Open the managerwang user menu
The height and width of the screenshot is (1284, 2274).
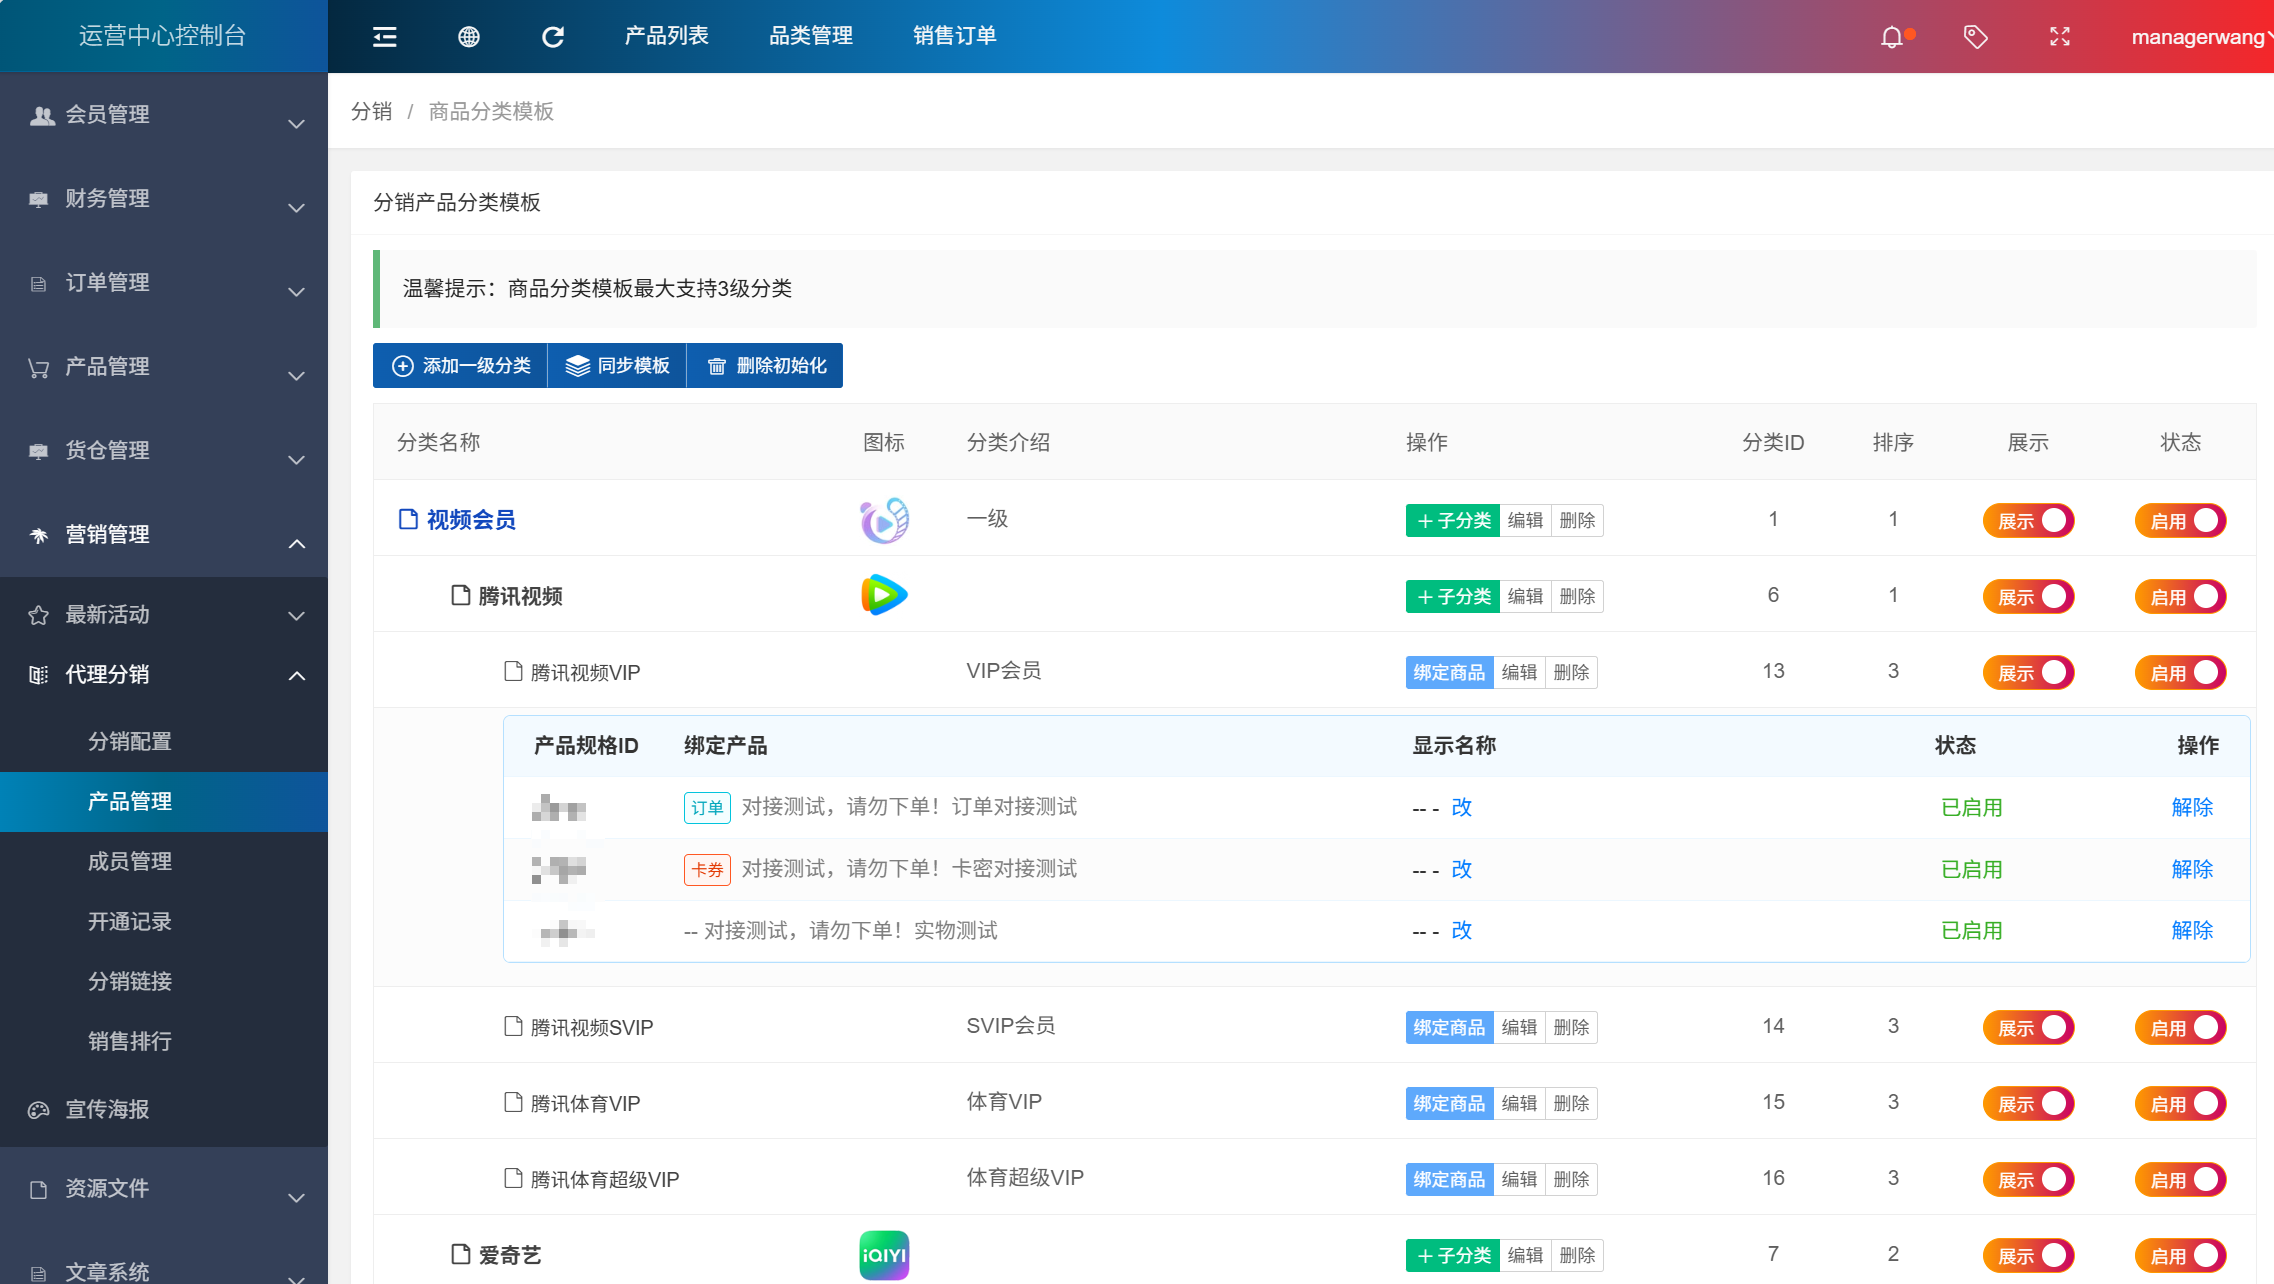(x=2201, y=37)
